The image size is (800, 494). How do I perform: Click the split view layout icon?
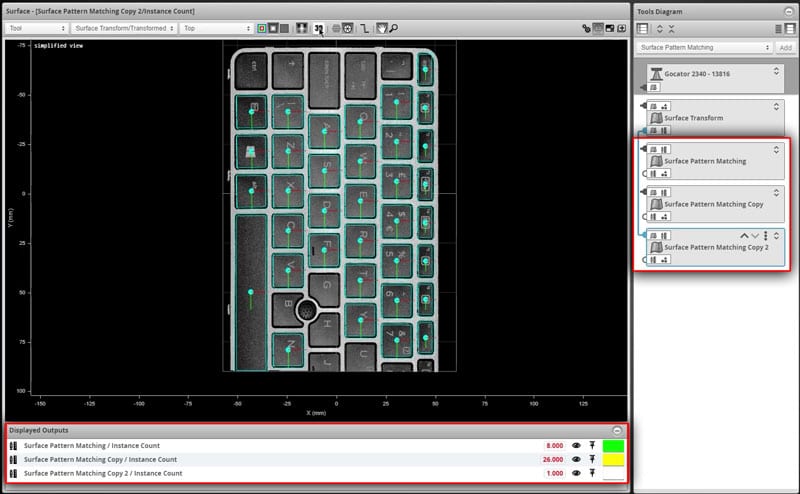tap(610, 28)
